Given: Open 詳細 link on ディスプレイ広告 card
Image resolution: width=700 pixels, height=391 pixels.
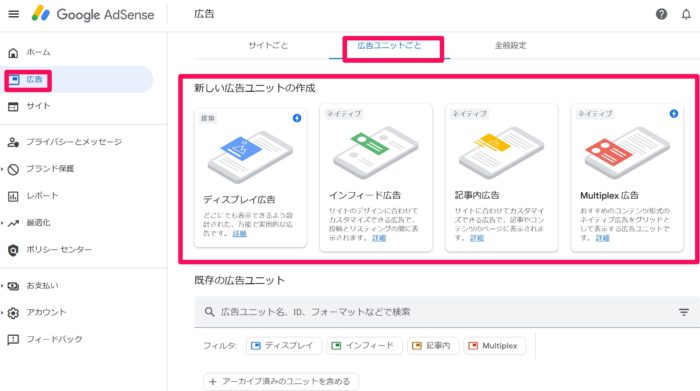Looking at the screenshot, I should pos(239,233).
